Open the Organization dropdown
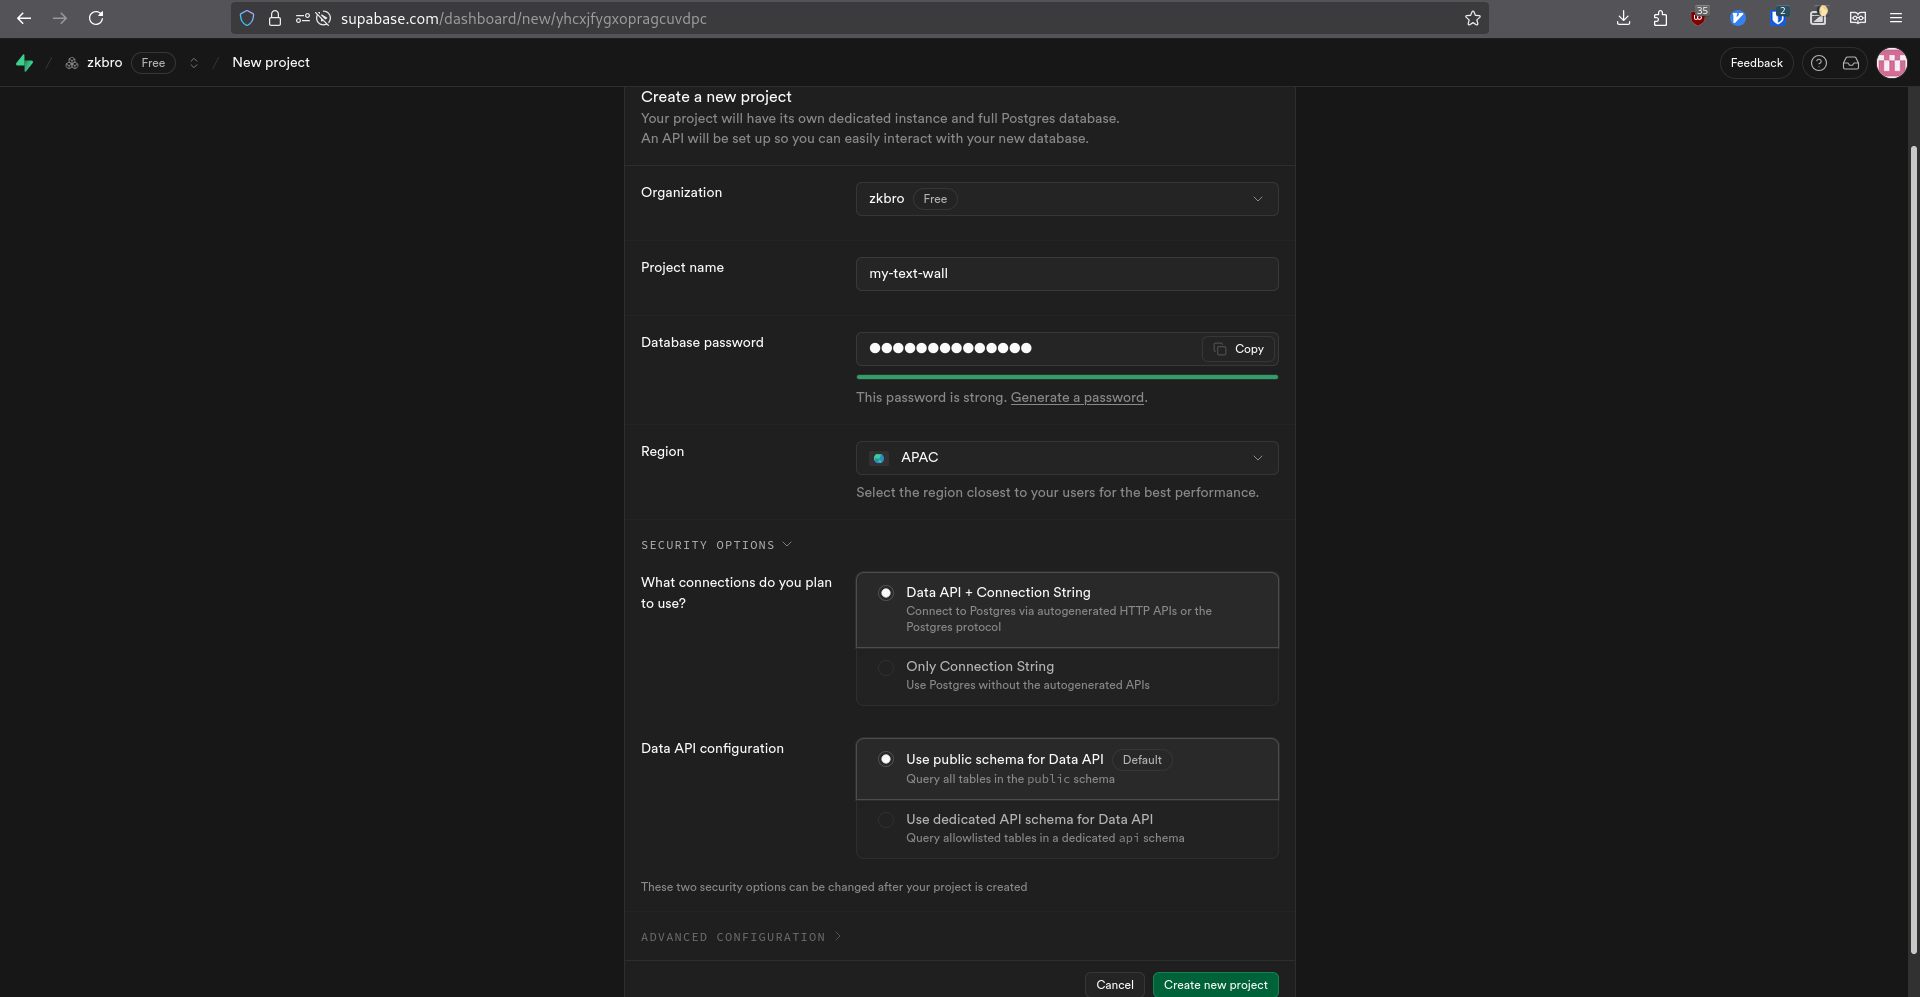 [1066, 199]
